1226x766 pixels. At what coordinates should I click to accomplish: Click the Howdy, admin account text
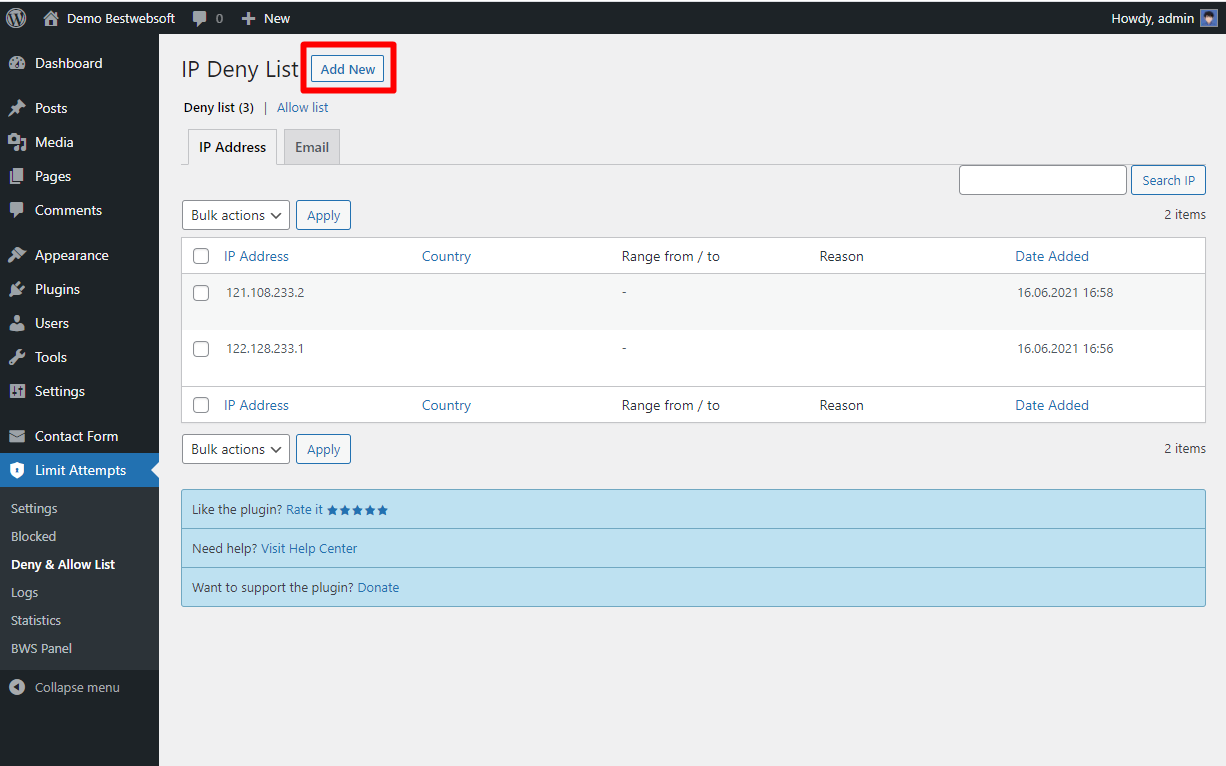[x=1152, y=18]
